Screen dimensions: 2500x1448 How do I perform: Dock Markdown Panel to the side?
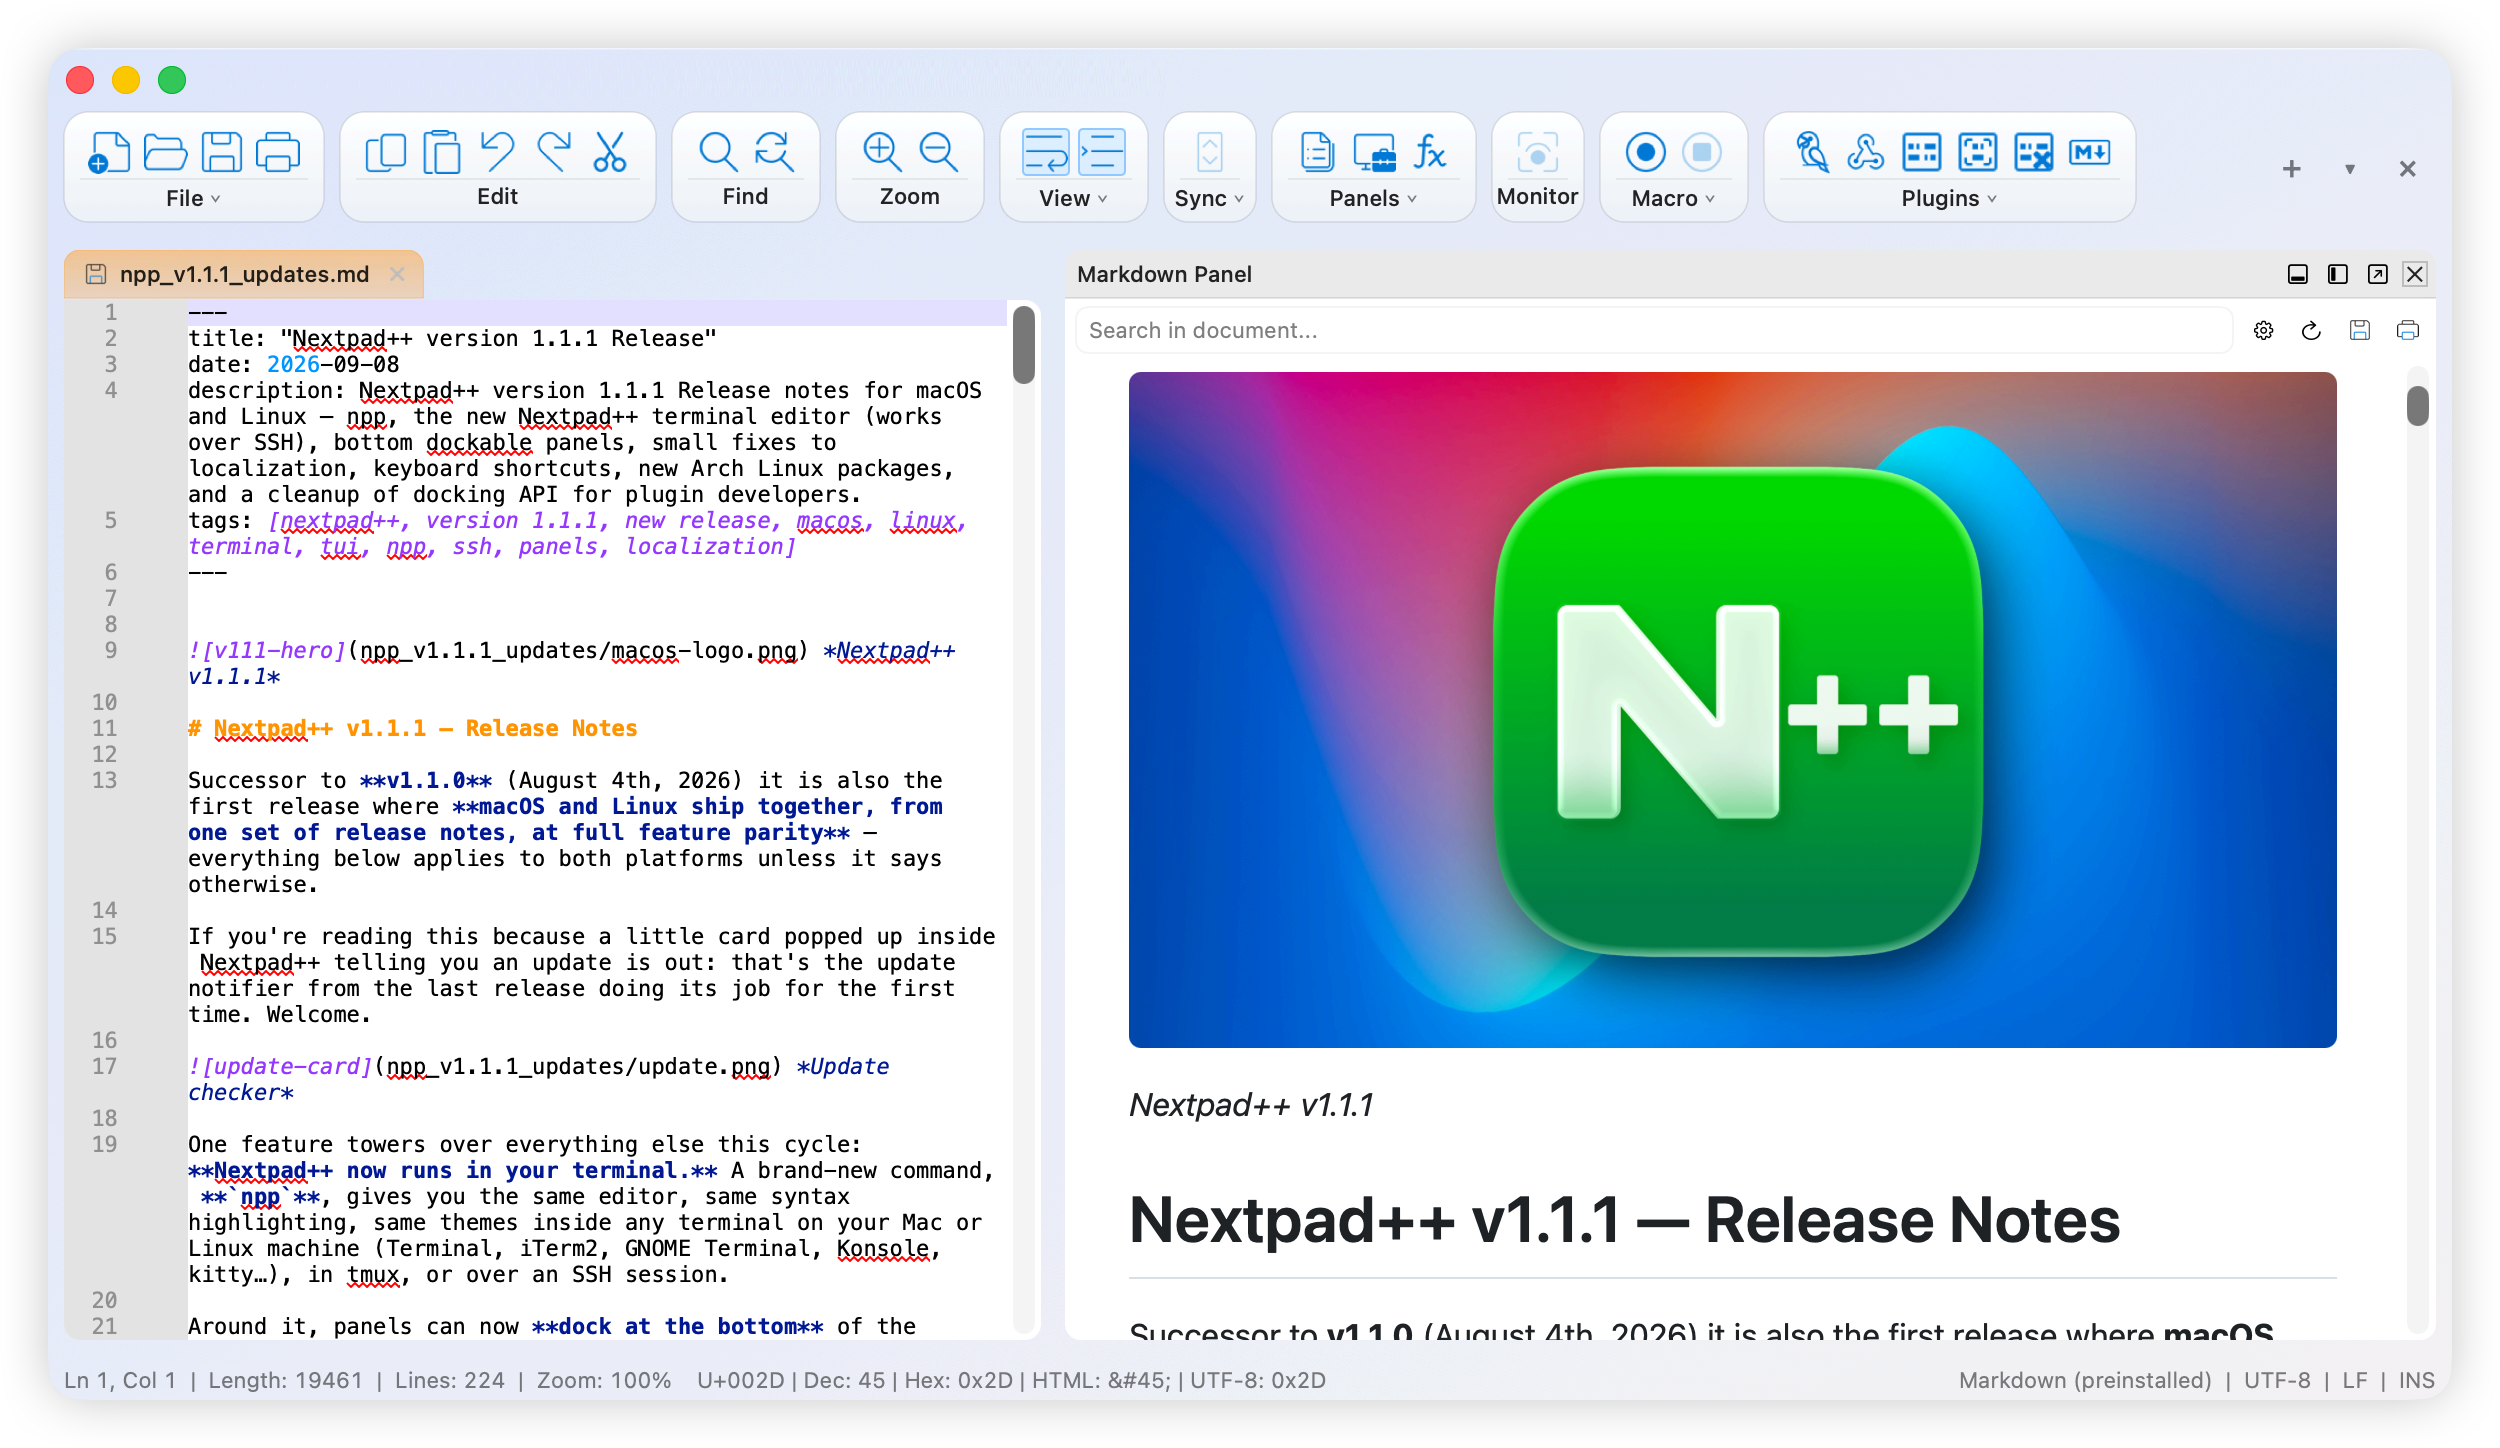[2338, 274]
